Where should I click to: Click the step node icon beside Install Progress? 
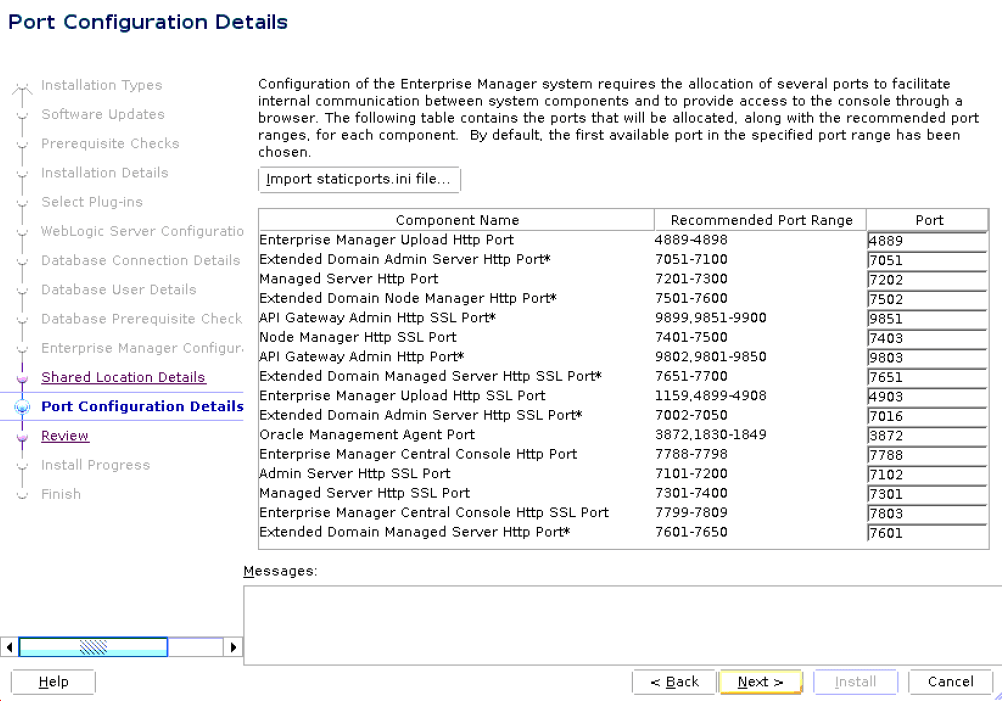22,465
